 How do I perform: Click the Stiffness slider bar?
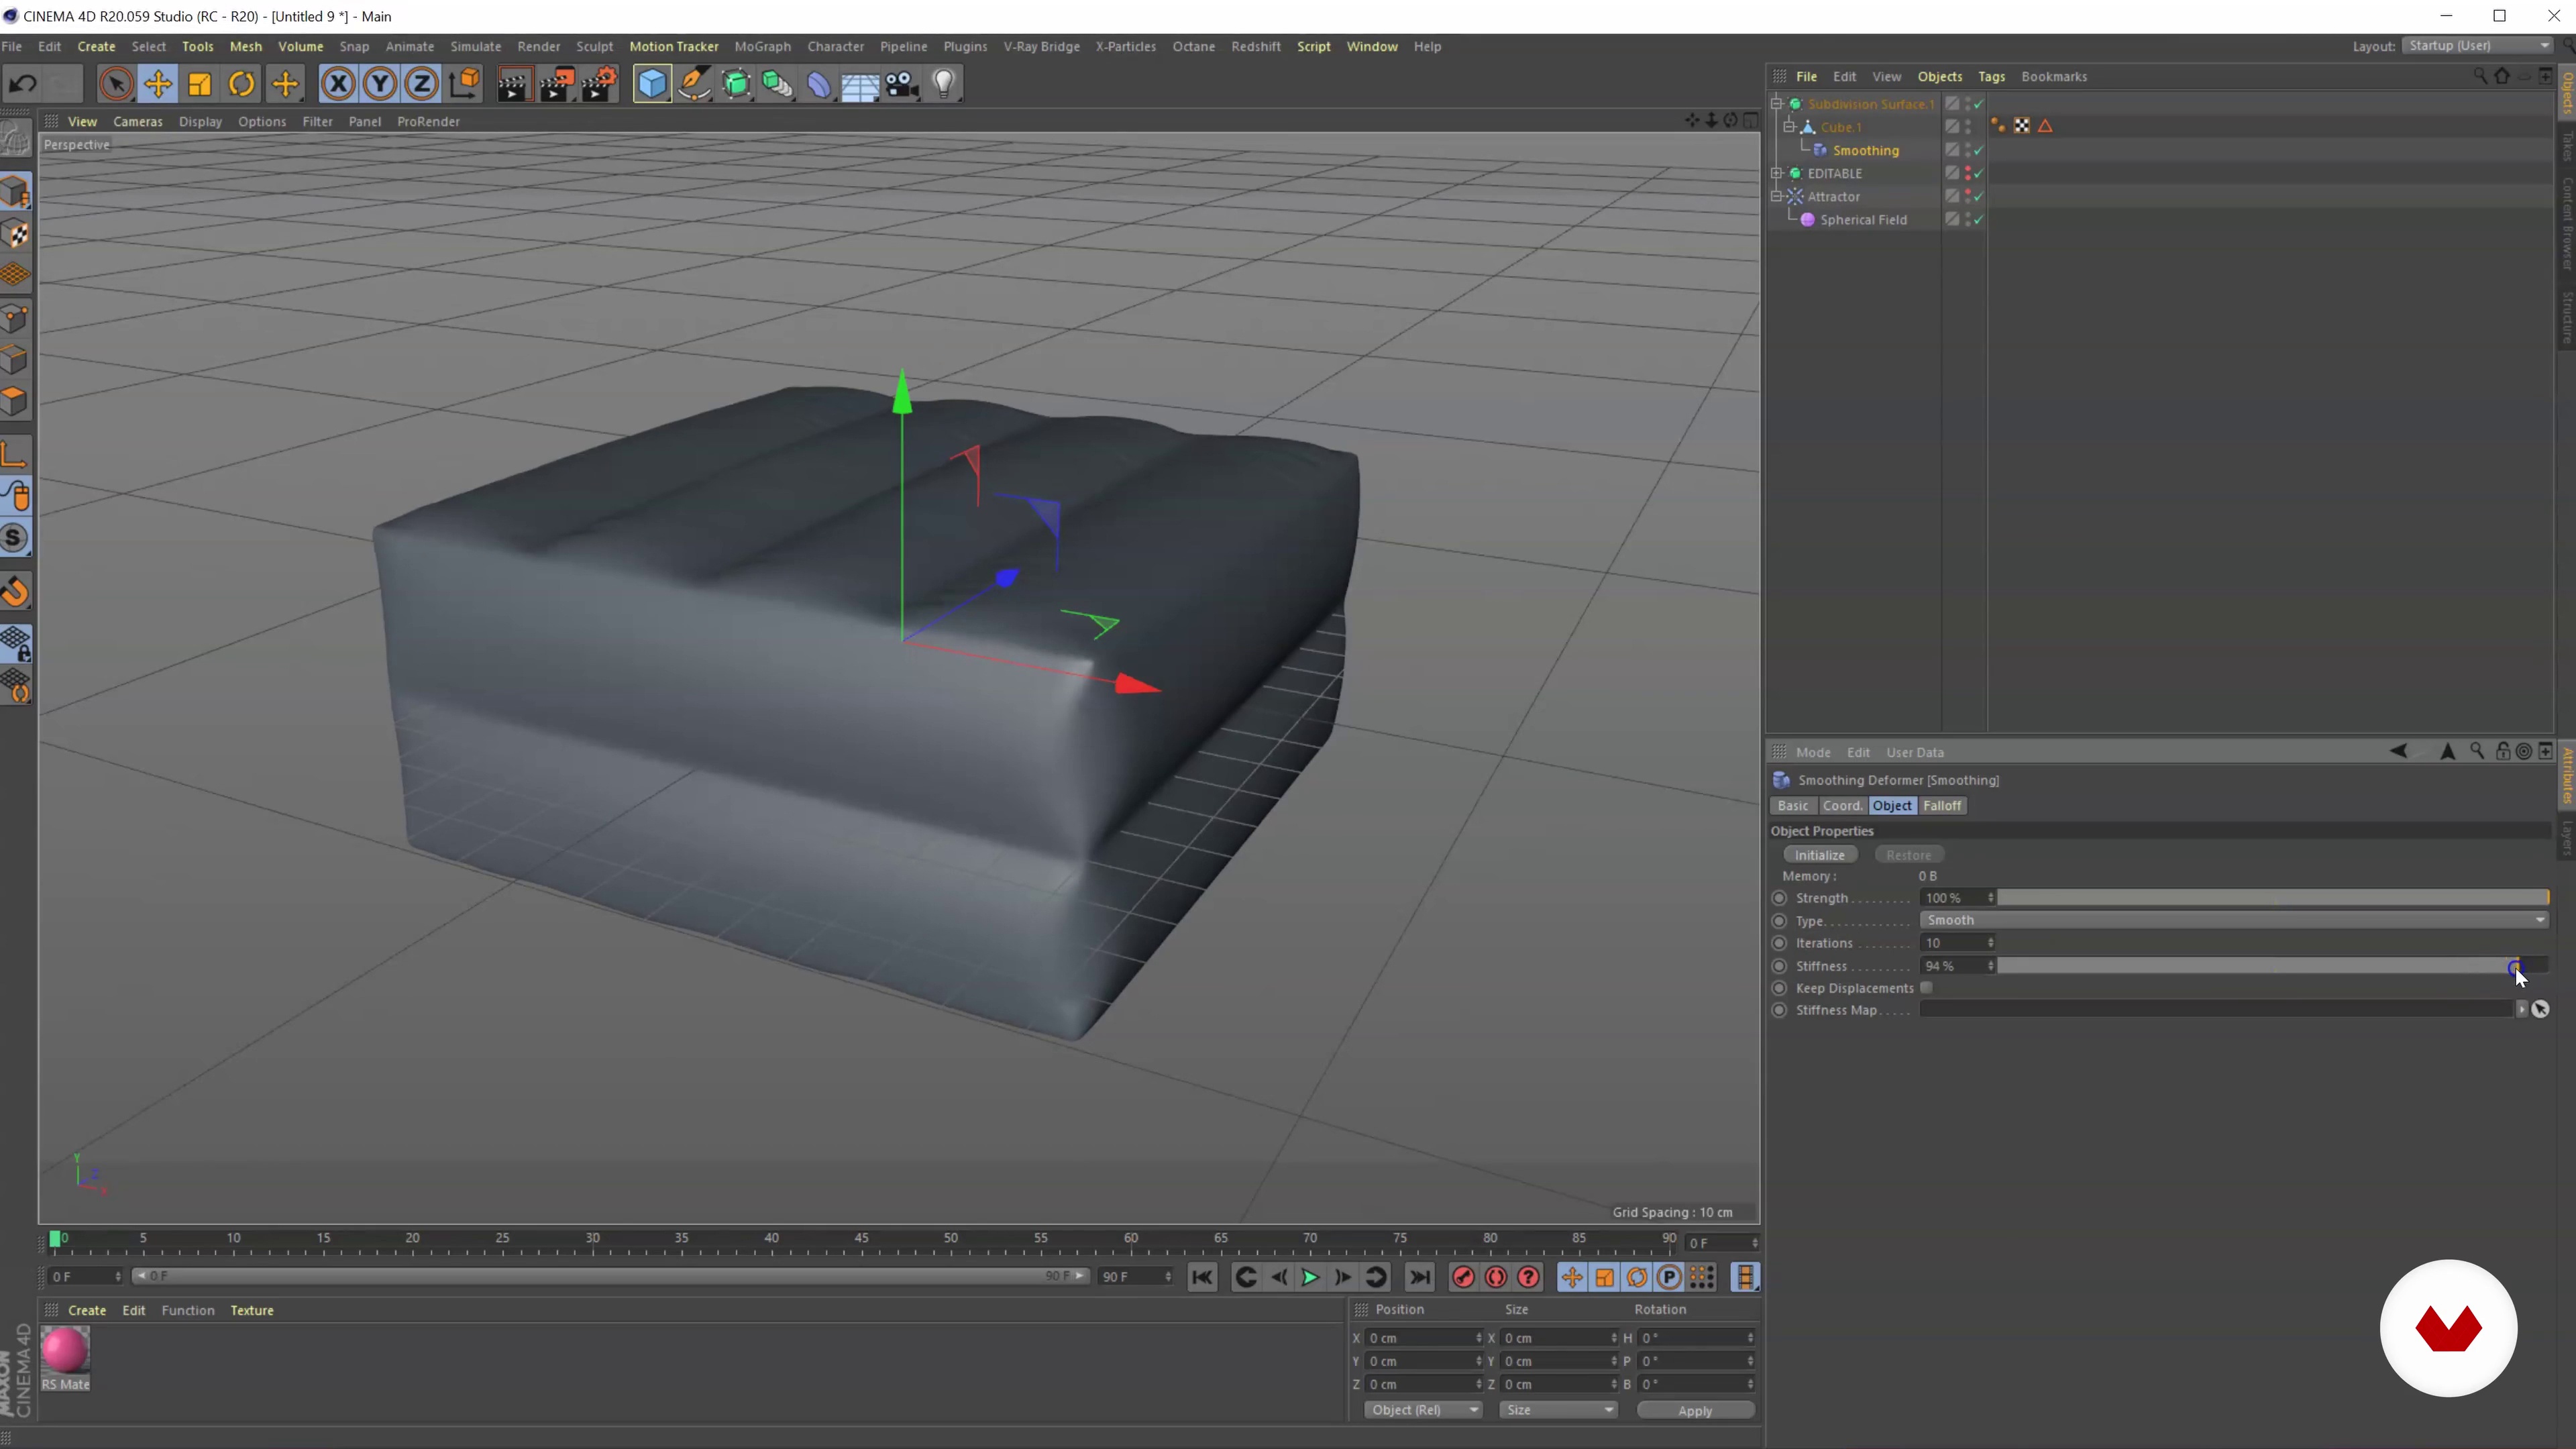[x=2273, y=966]
